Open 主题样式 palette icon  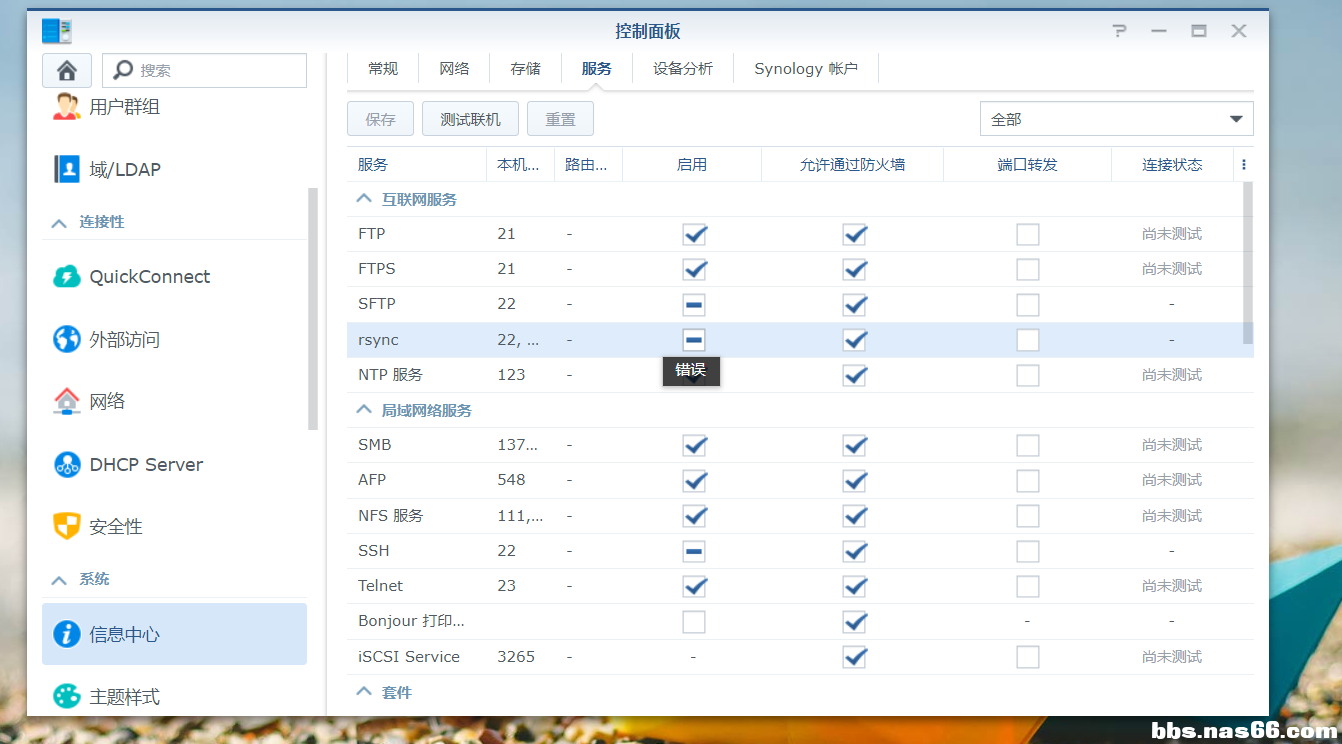tap(67, 696)
